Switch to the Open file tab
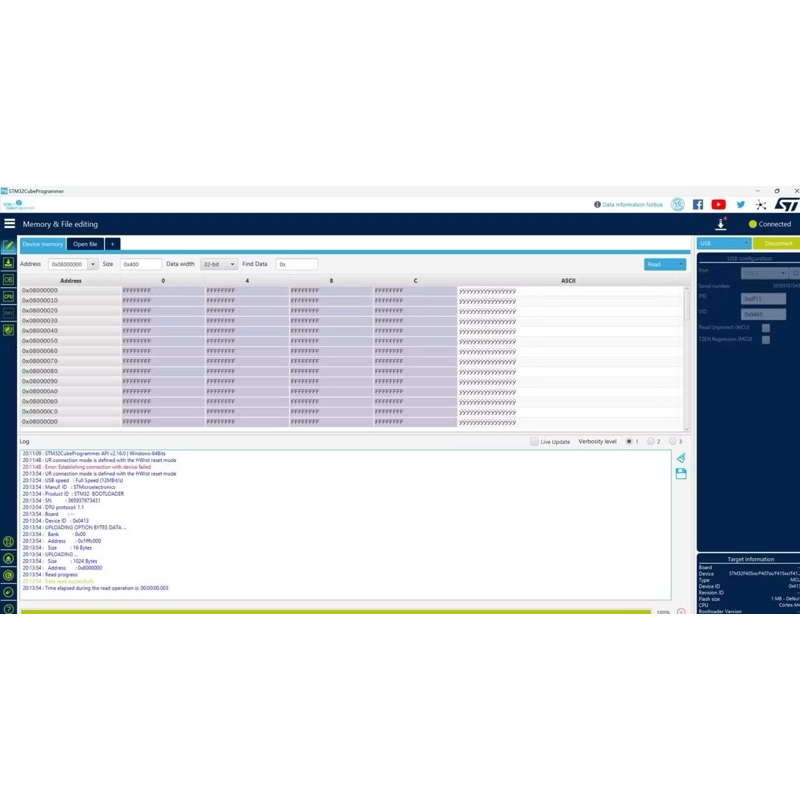 click(85, 244)
